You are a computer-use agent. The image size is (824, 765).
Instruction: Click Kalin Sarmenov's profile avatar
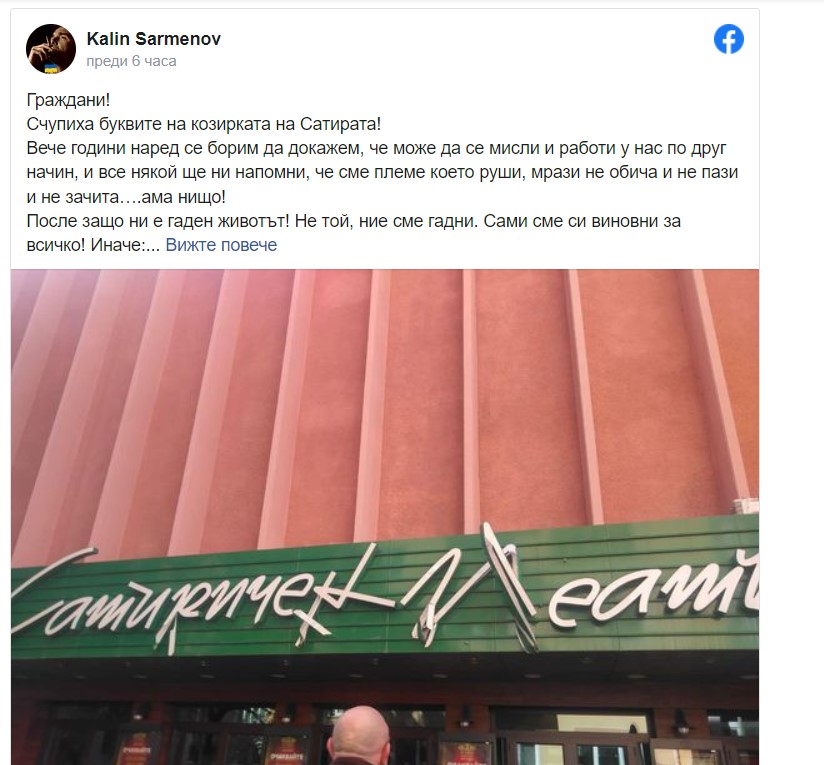pos(51,49)
